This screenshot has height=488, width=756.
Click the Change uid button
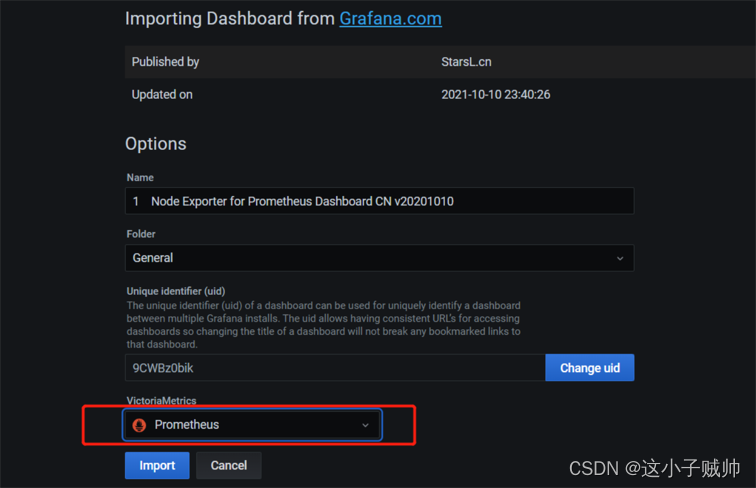[590, 368]
